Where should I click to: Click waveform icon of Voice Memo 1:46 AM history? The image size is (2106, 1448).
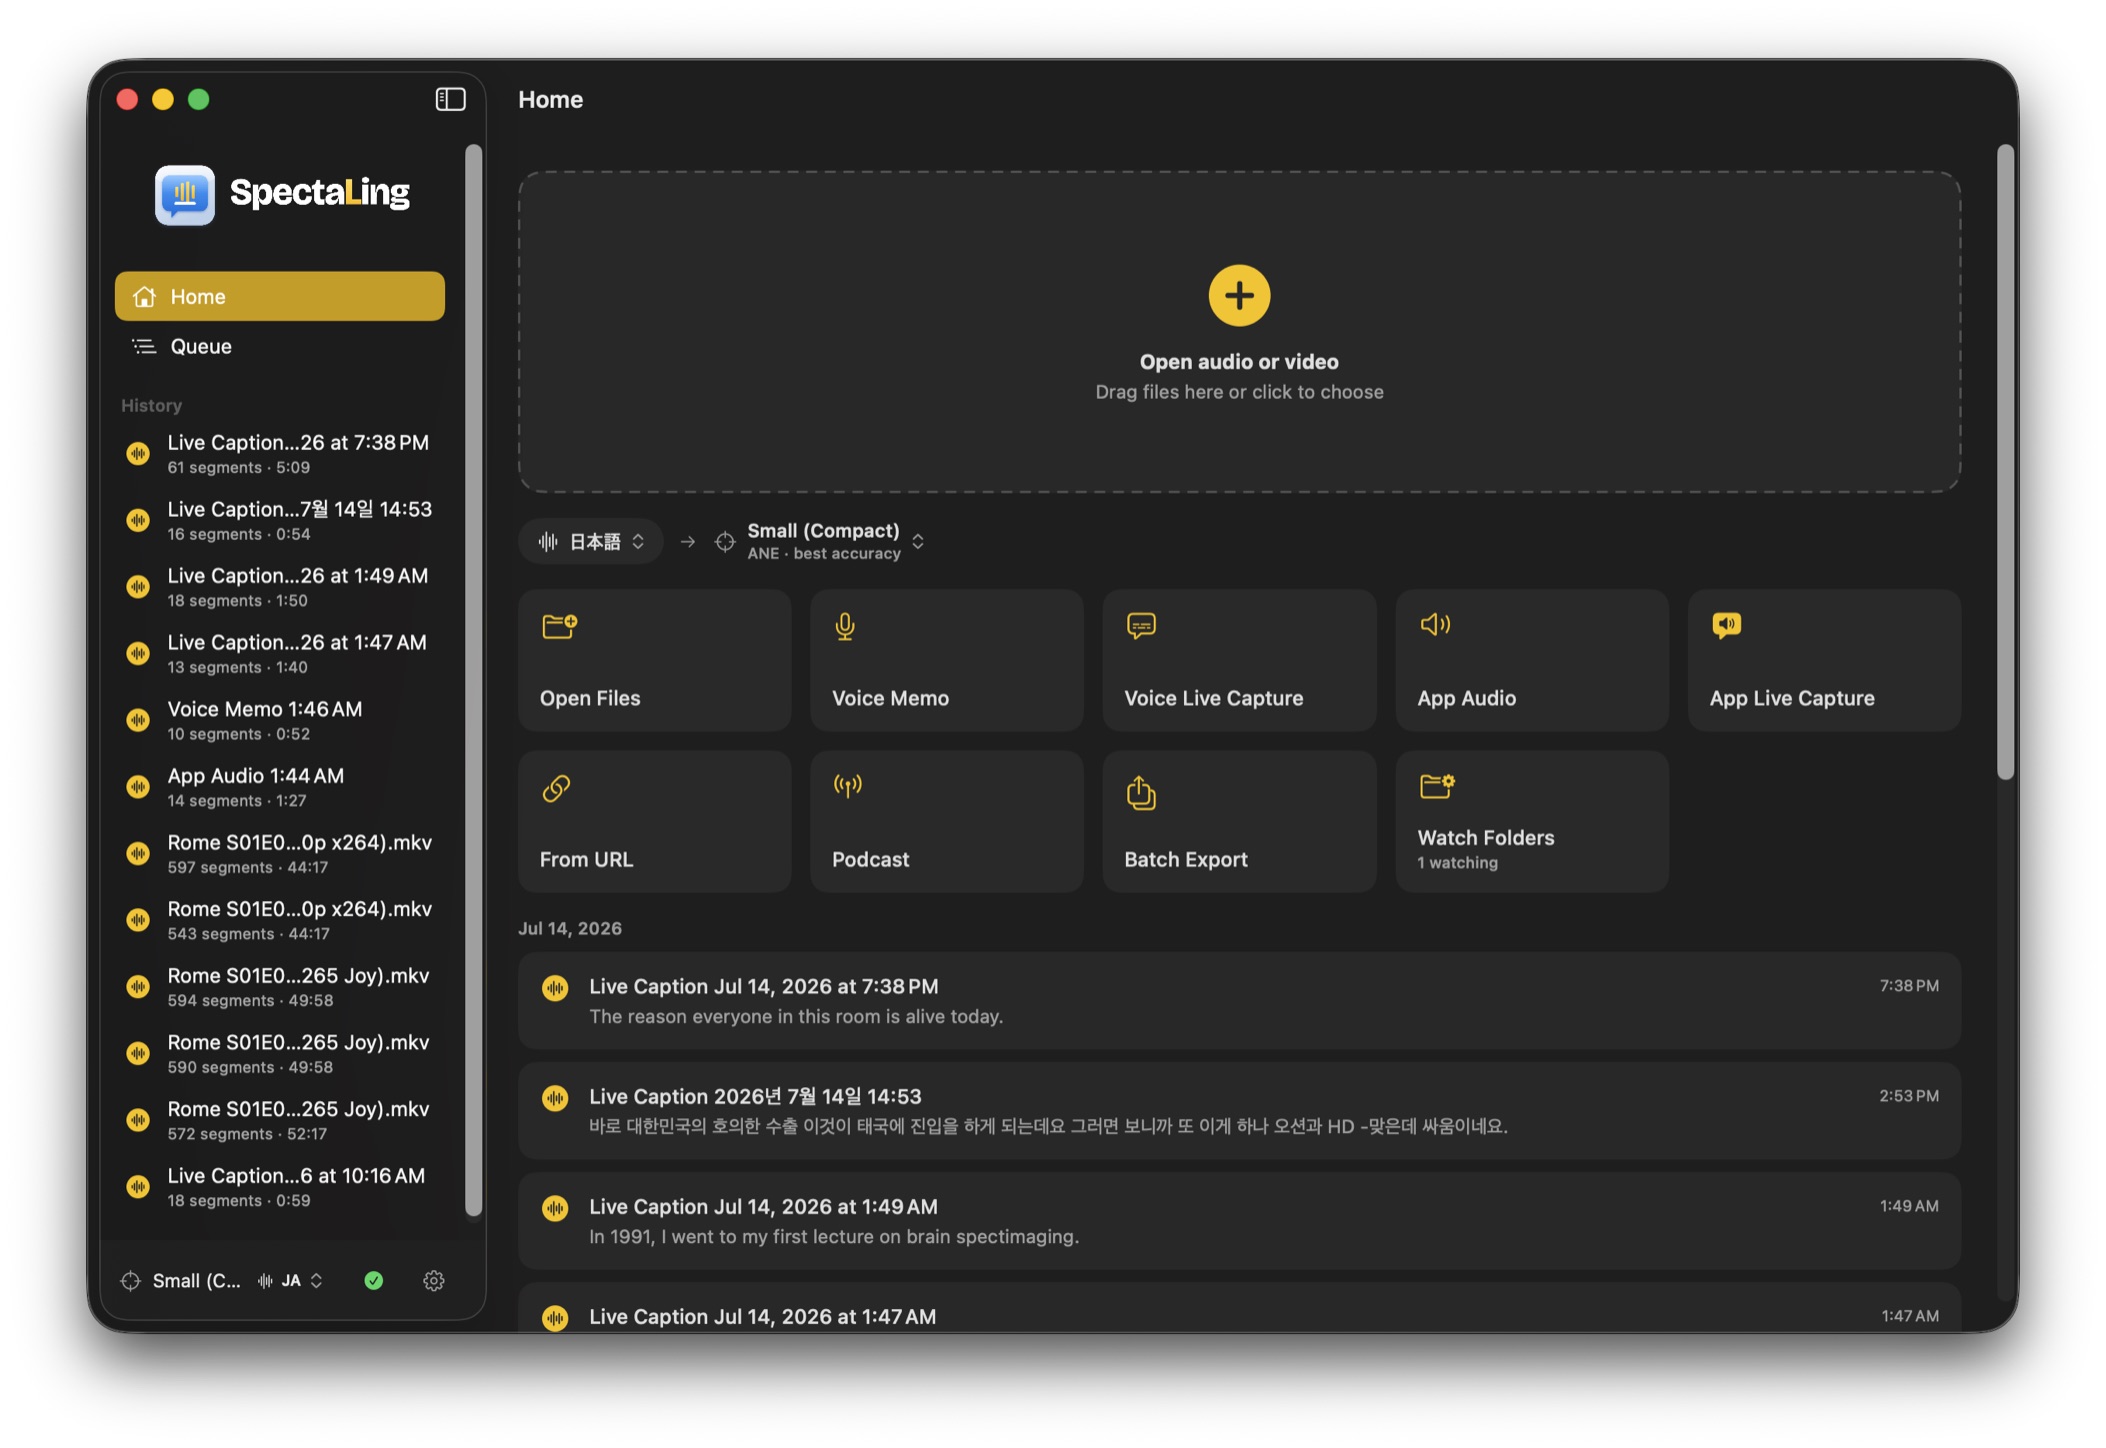click(138, 720)
